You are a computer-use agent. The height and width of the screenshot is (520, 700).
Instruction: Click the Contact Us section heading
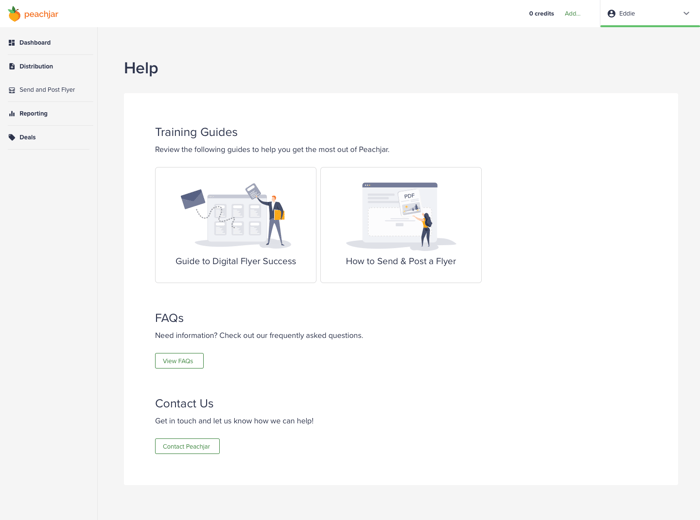click(x=184, y=404)
